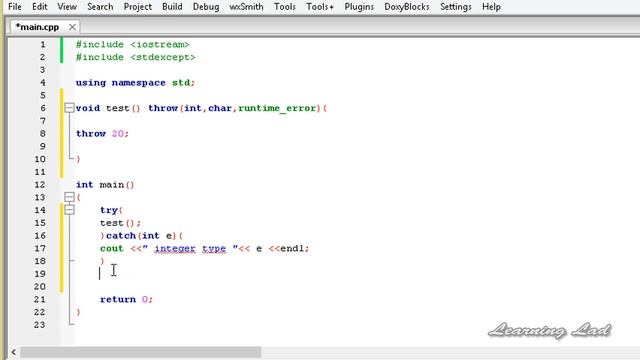
Task: Place cursor on '#include <iostream>' line
Action: (133, 44)
